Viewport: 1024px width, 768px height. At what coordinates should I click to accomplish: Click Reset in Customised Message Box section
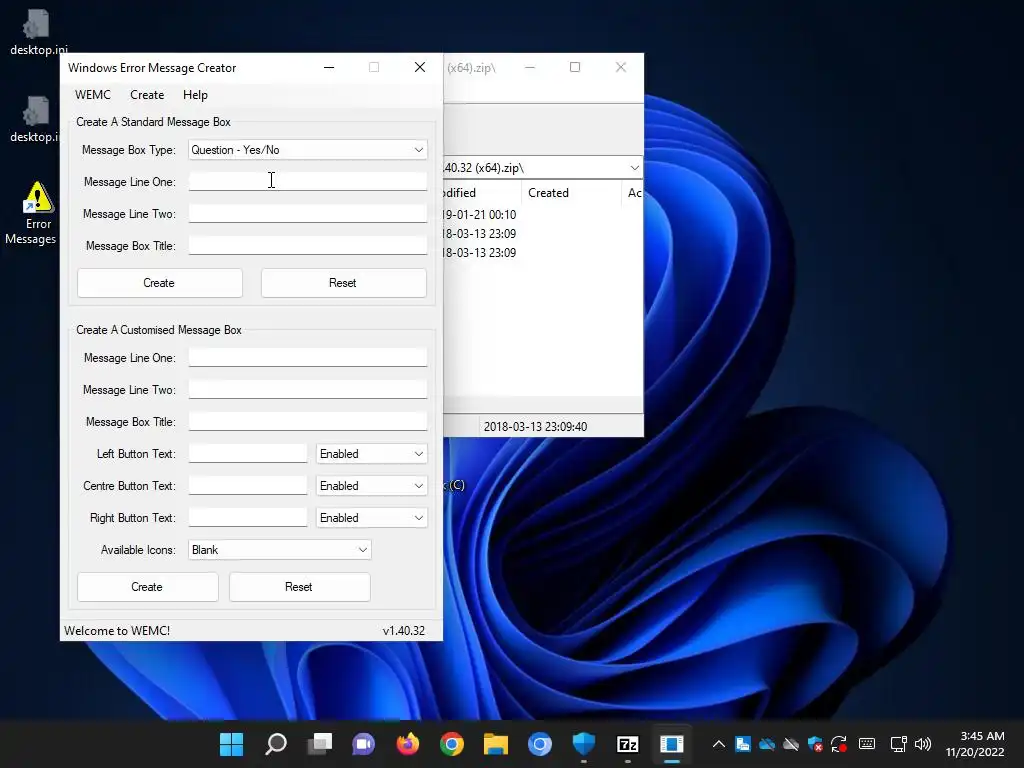click(299, 586)
